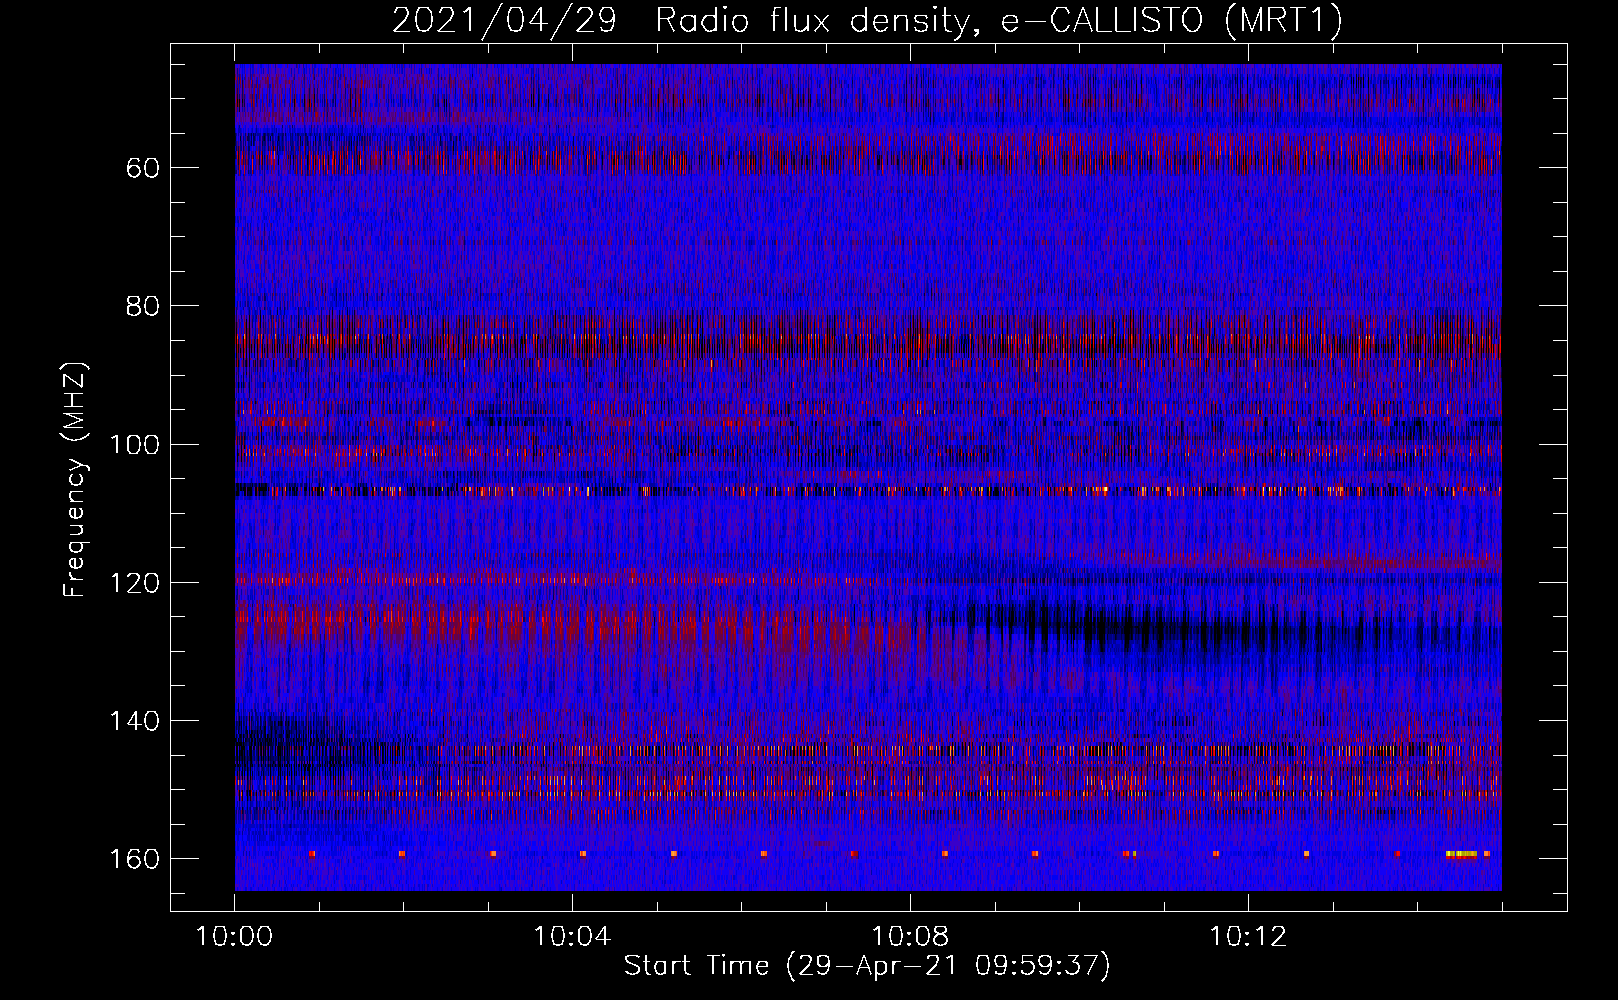Click the plot title '2021/04/29 Radio flux density'

tap(681, 21)
